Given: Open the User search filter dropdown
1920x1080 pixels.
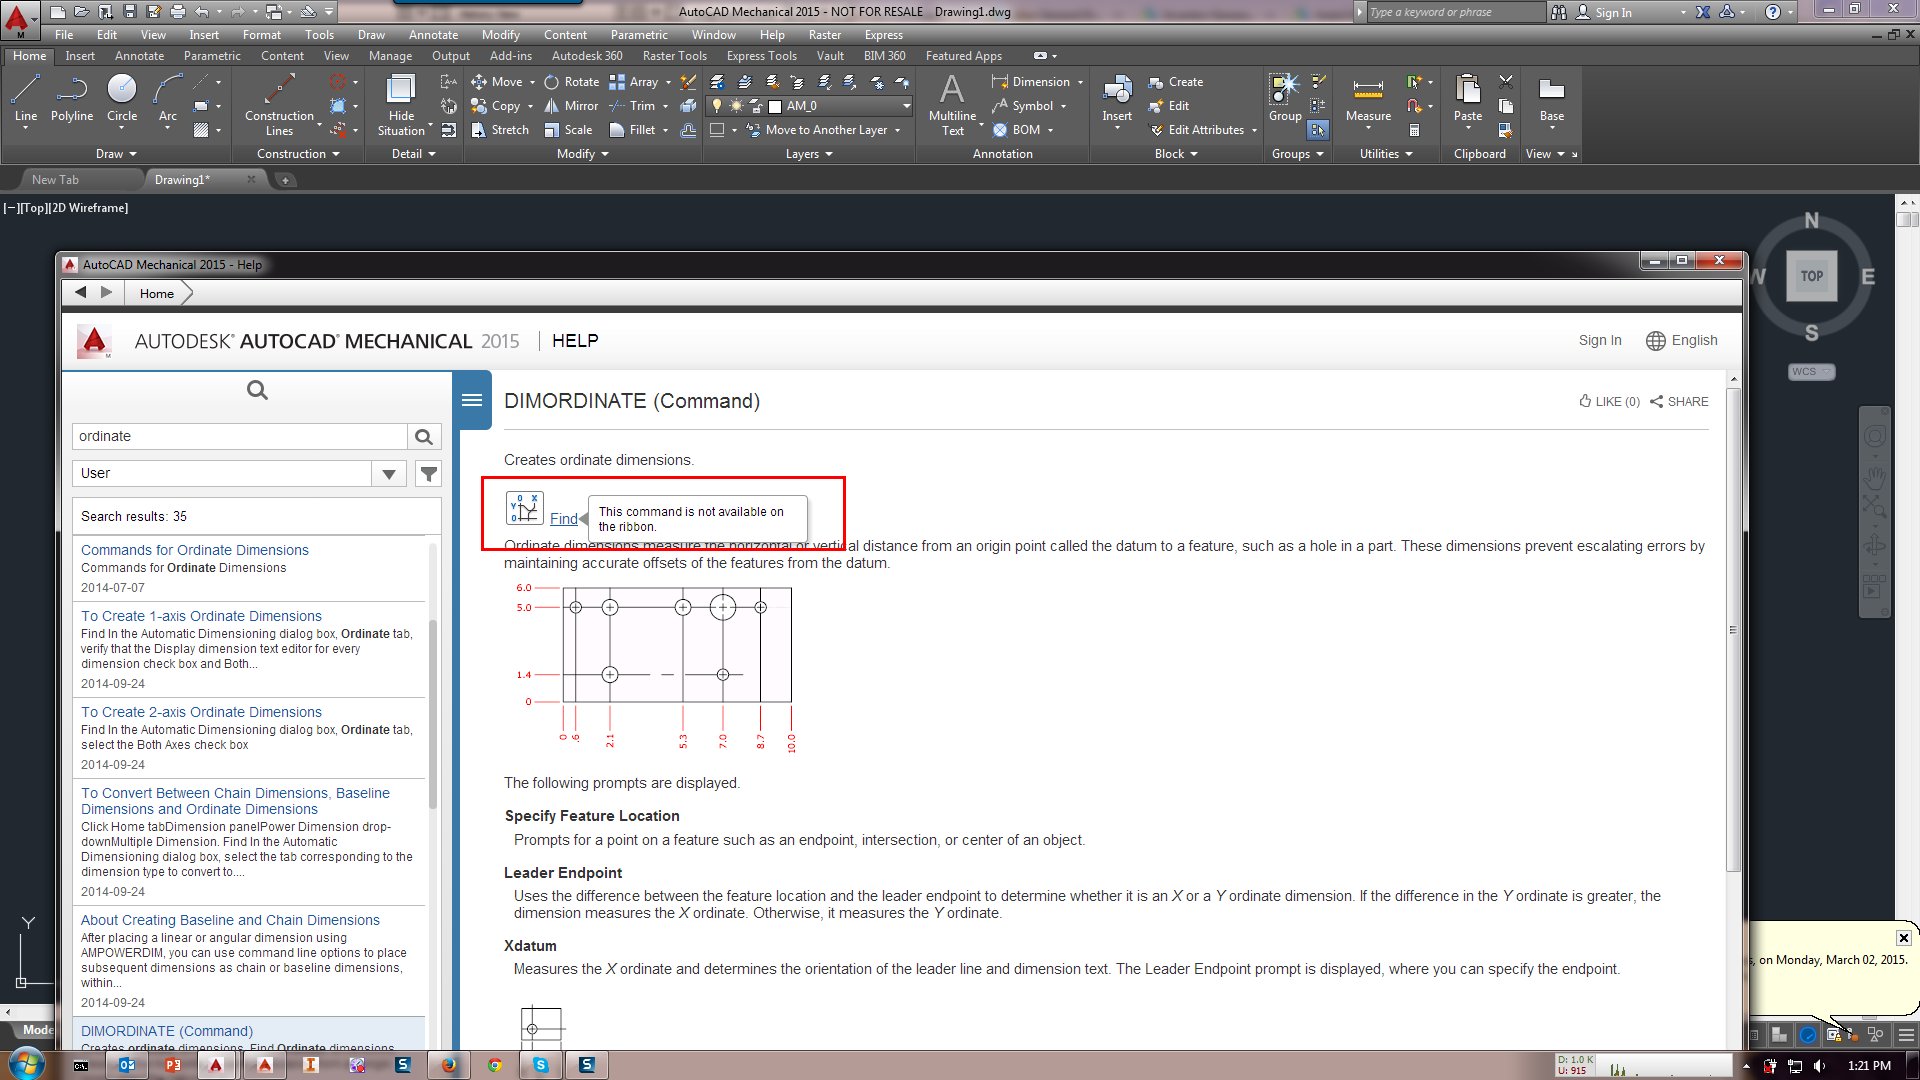Looking at the screenshot, I should tap(388, 472).
